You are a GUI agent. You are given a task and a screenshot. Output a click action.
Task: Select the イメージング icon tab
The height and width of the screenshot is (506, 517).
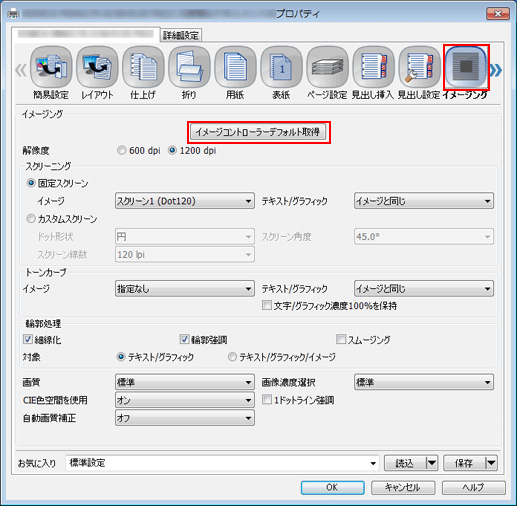[466, 73]
